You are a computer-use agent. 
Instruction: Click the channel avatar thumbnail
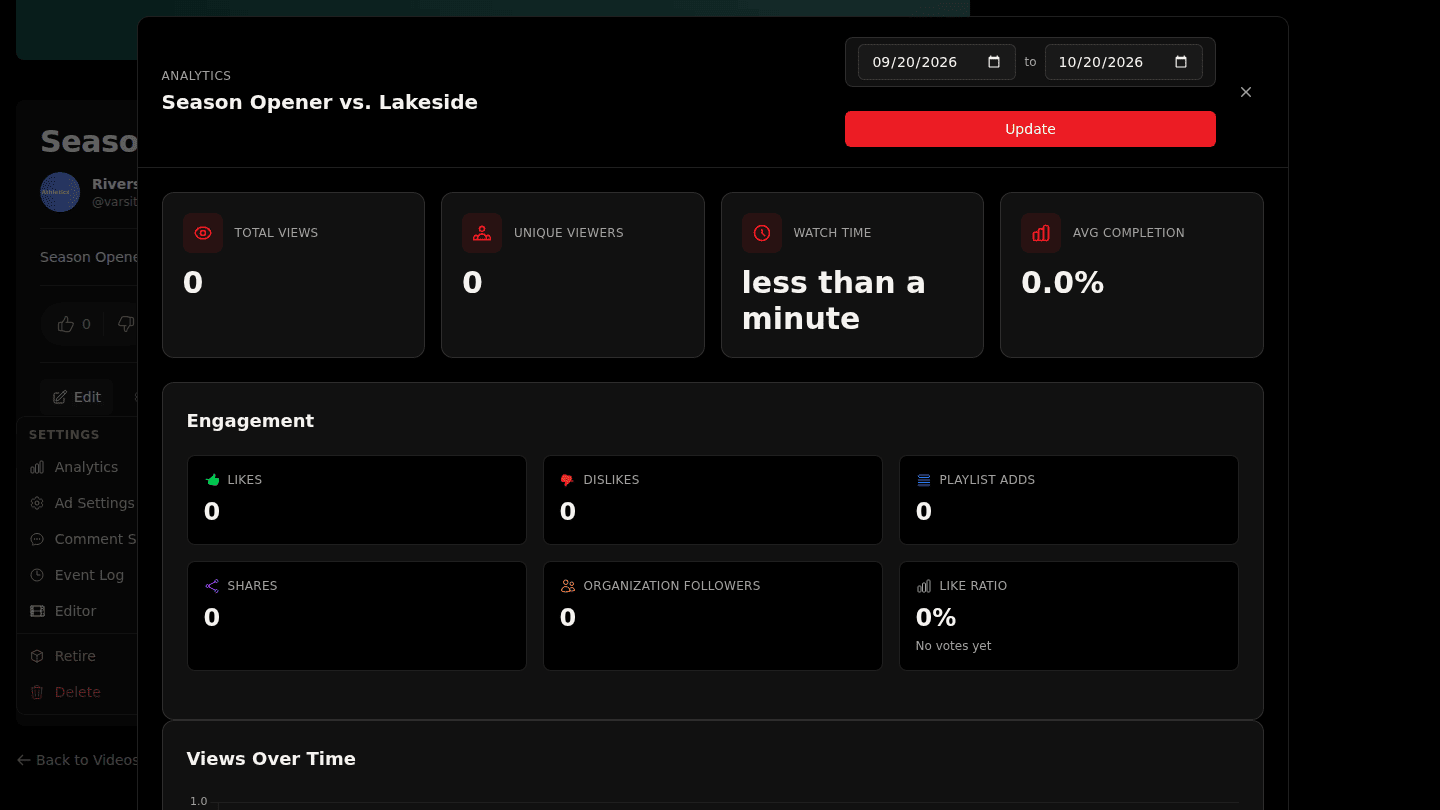(x=60, y=192)
